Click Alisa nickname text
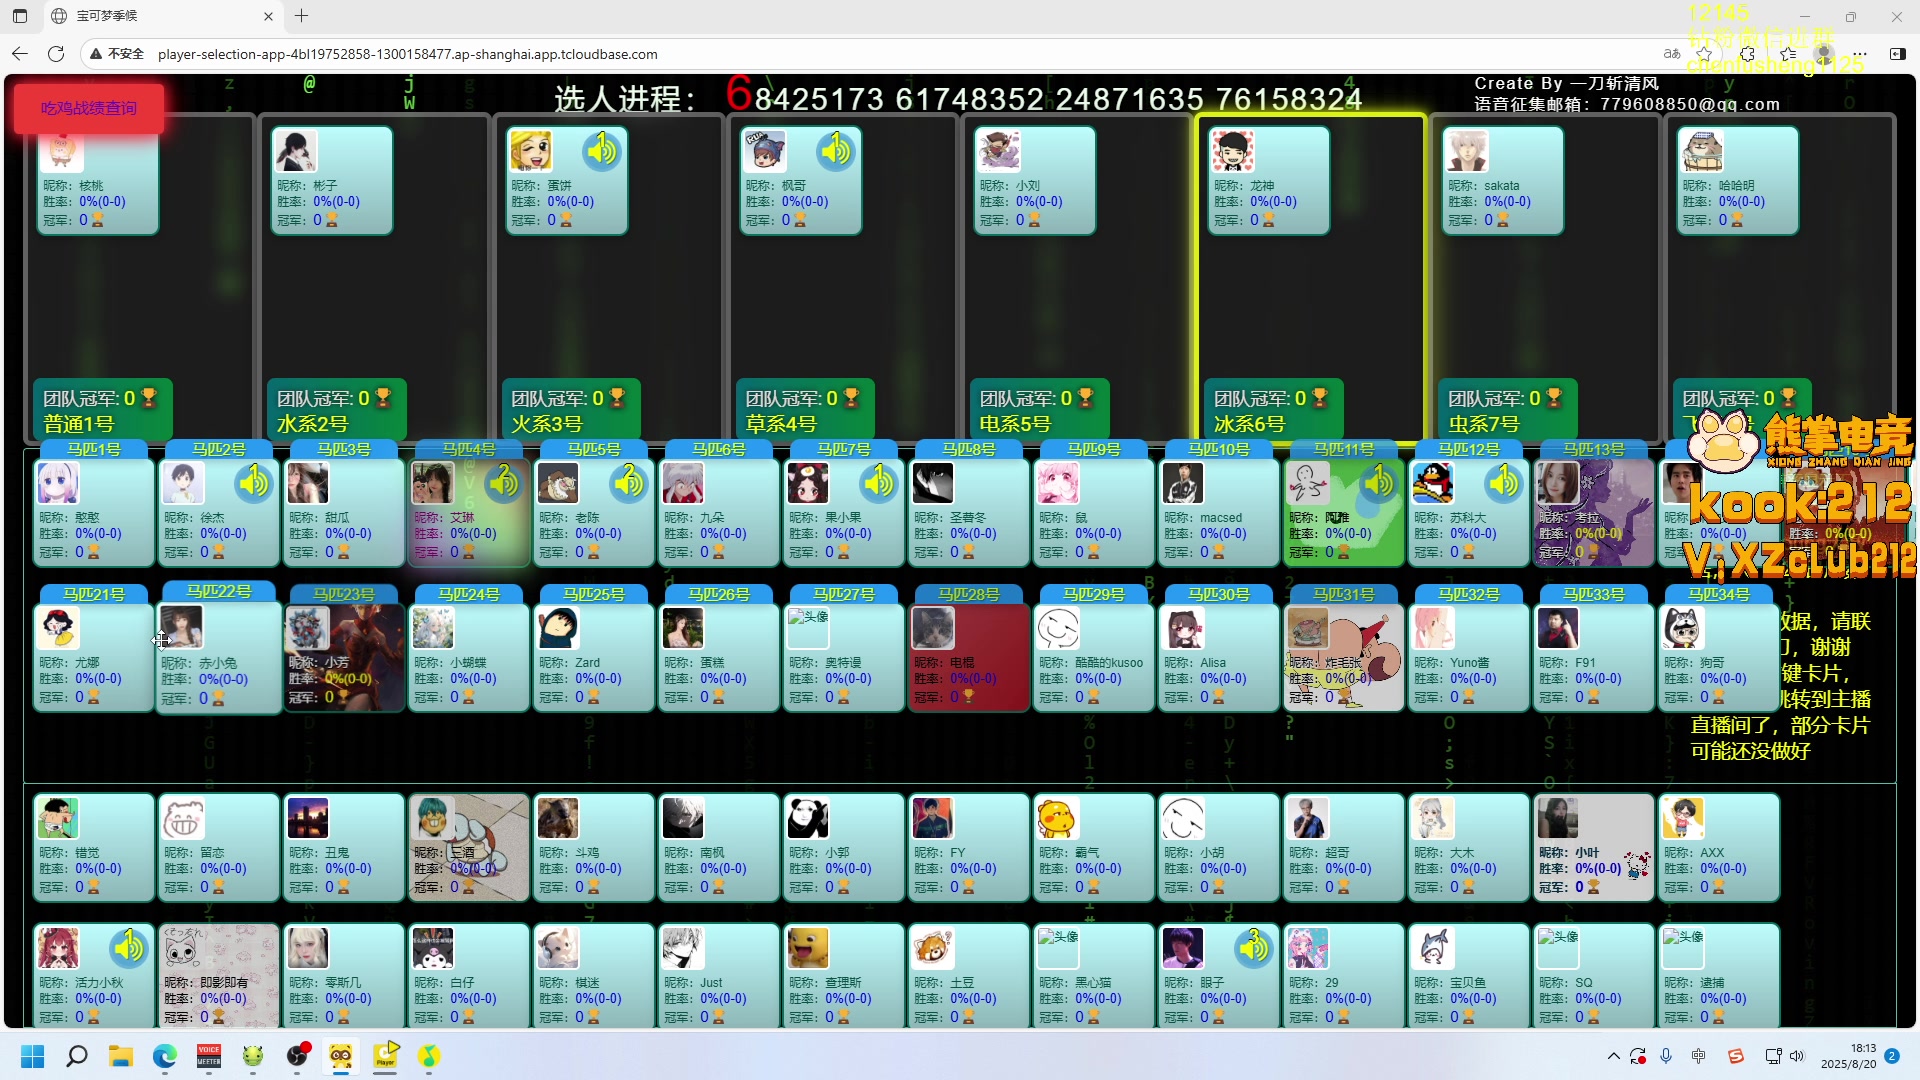Image resolution: width=1920 pixels, height=1080 pixels. click(x=1213, y=663)
